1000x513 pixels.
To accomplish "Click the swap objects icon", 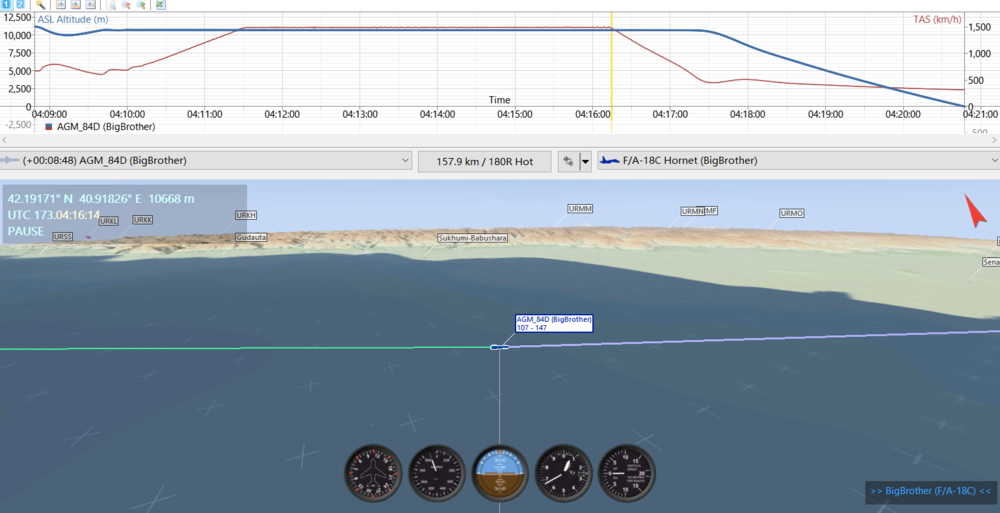I will pos(568,161).
